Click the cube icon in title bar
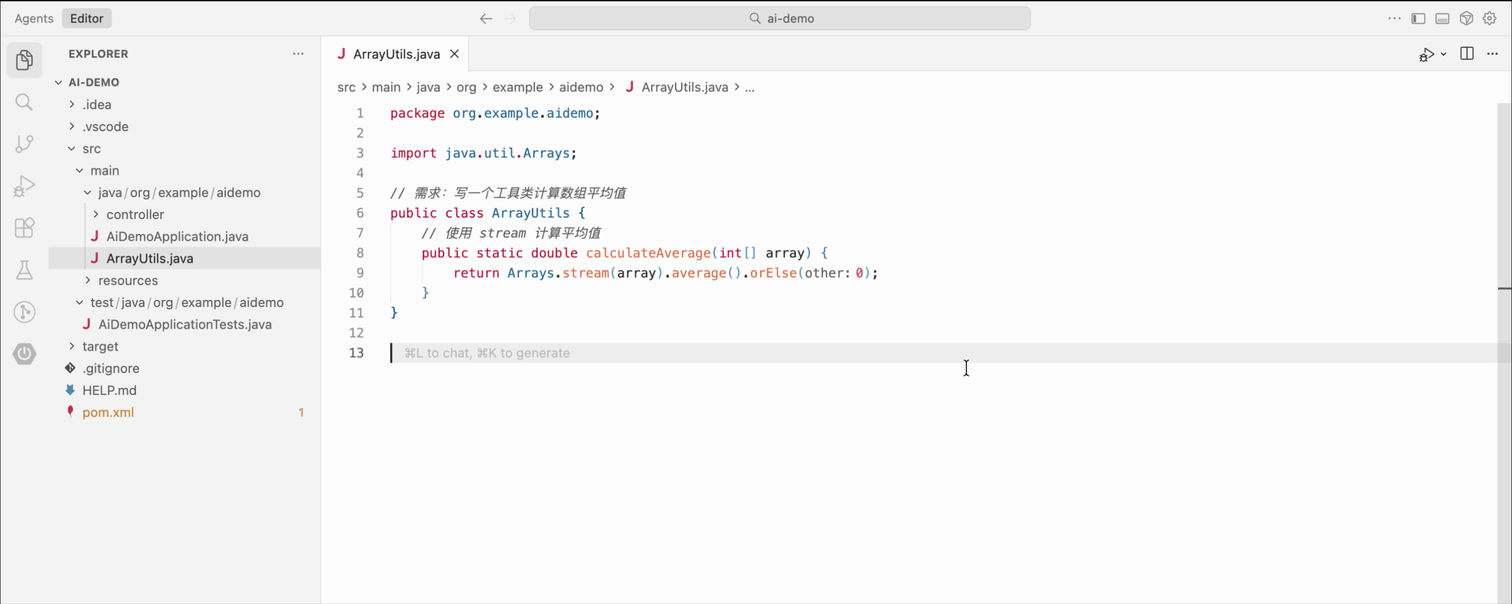Screen dimensions: 1512x604 coord(1466,18)
